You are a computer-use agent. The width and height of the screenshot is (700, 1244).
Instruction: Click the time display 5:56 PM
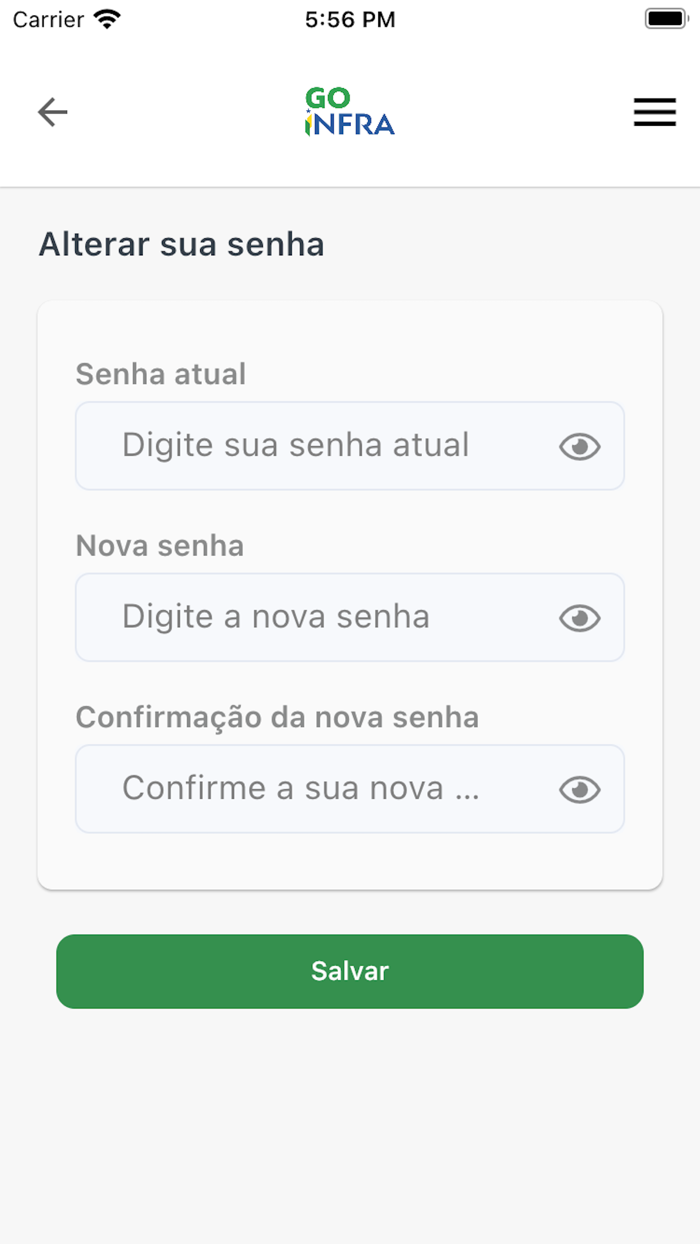click(x=349, y=17)
